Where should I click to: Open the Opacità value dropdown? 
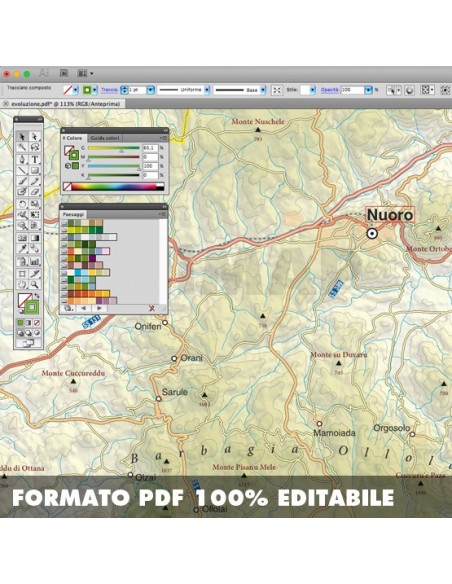click(x=368, y=90)
